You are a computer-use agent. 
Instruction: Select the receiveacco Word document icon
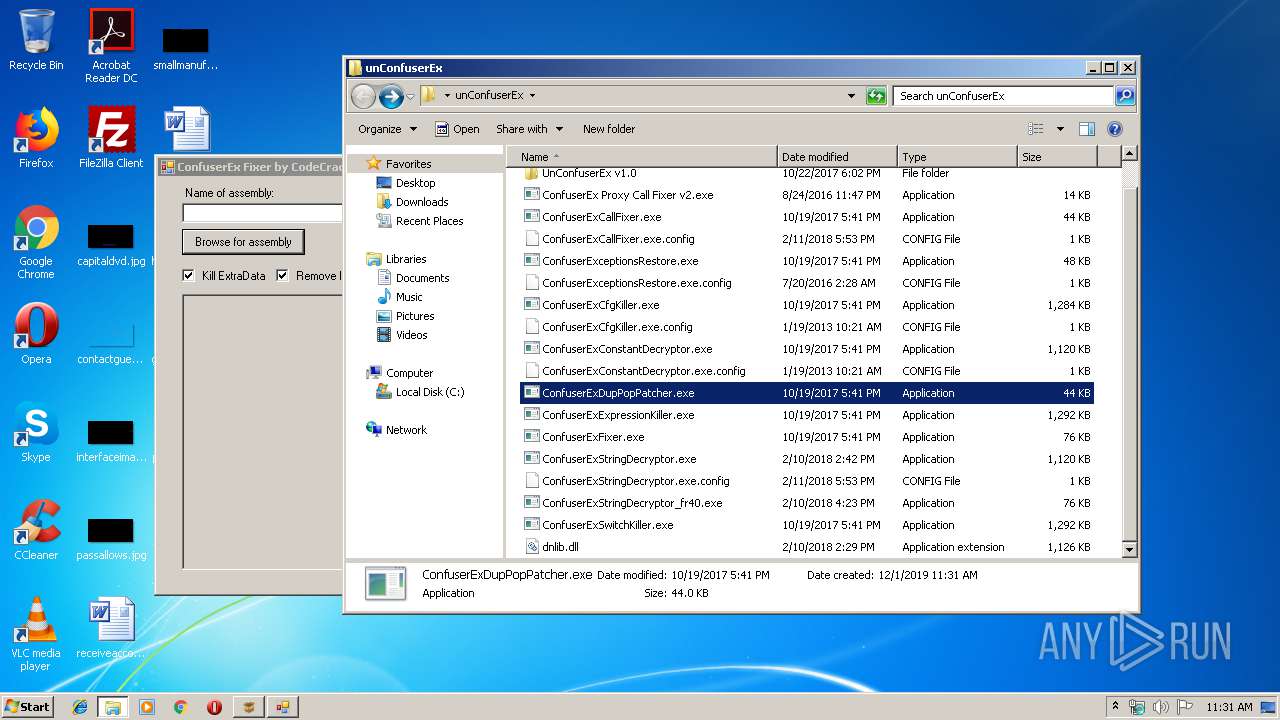point(111,628)
